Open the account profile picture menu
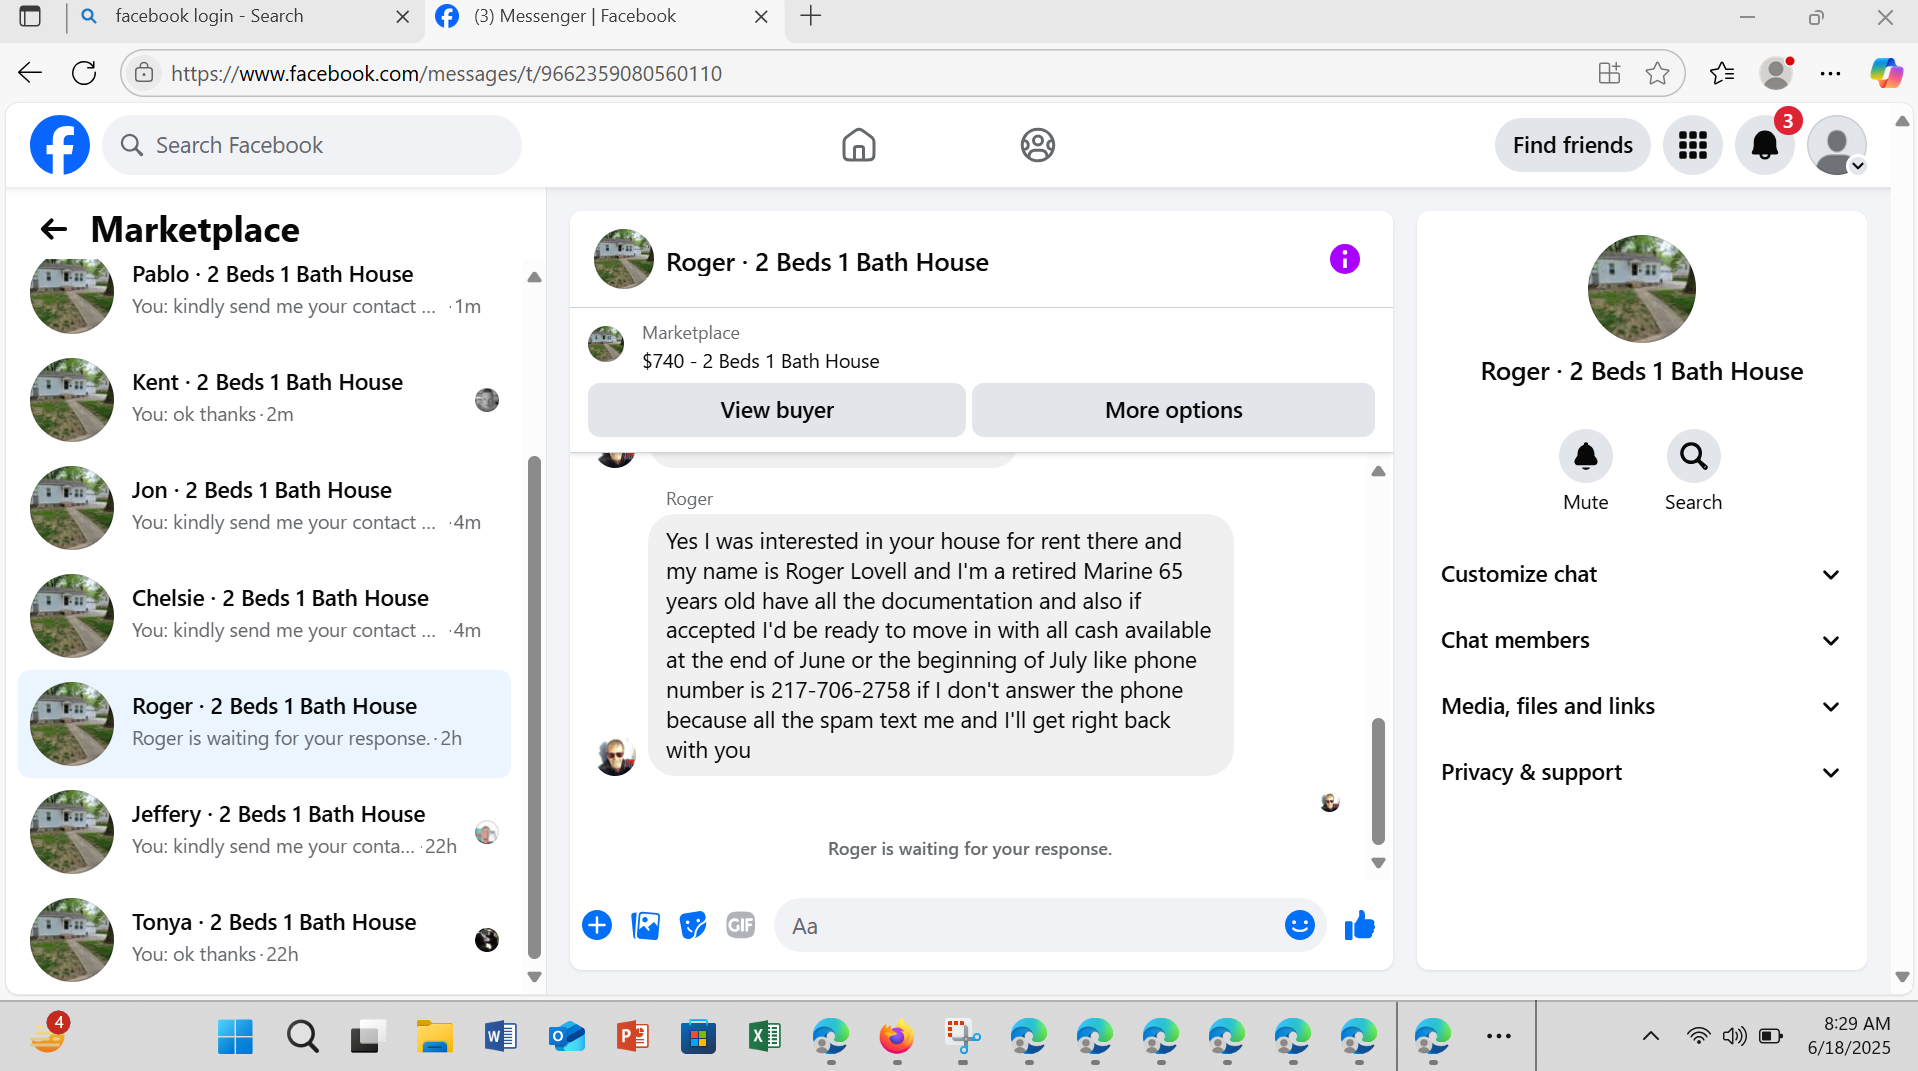The width and height of the screenshot is (1918, 1071). (x=1837, y=145)
